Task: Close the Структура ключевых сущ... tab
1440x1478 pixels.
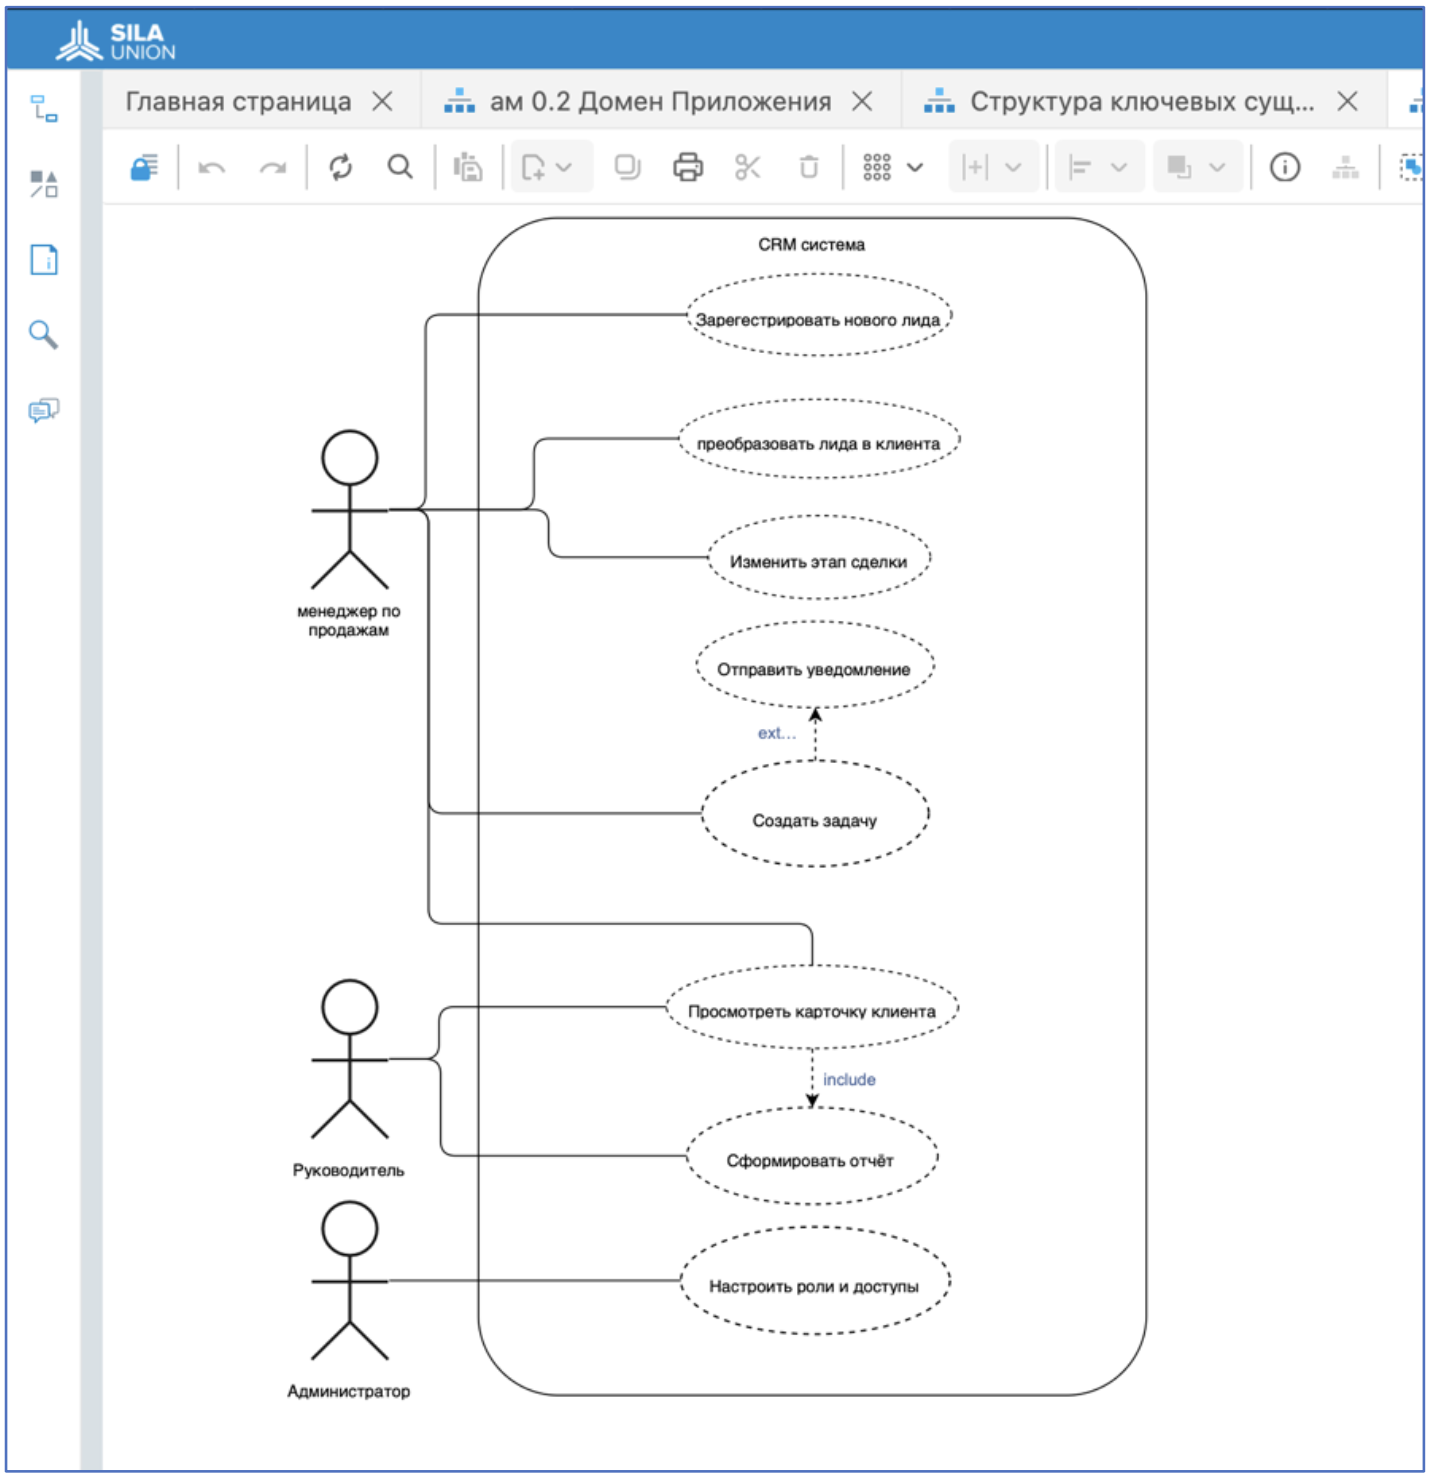Action: click(1347, 102)
